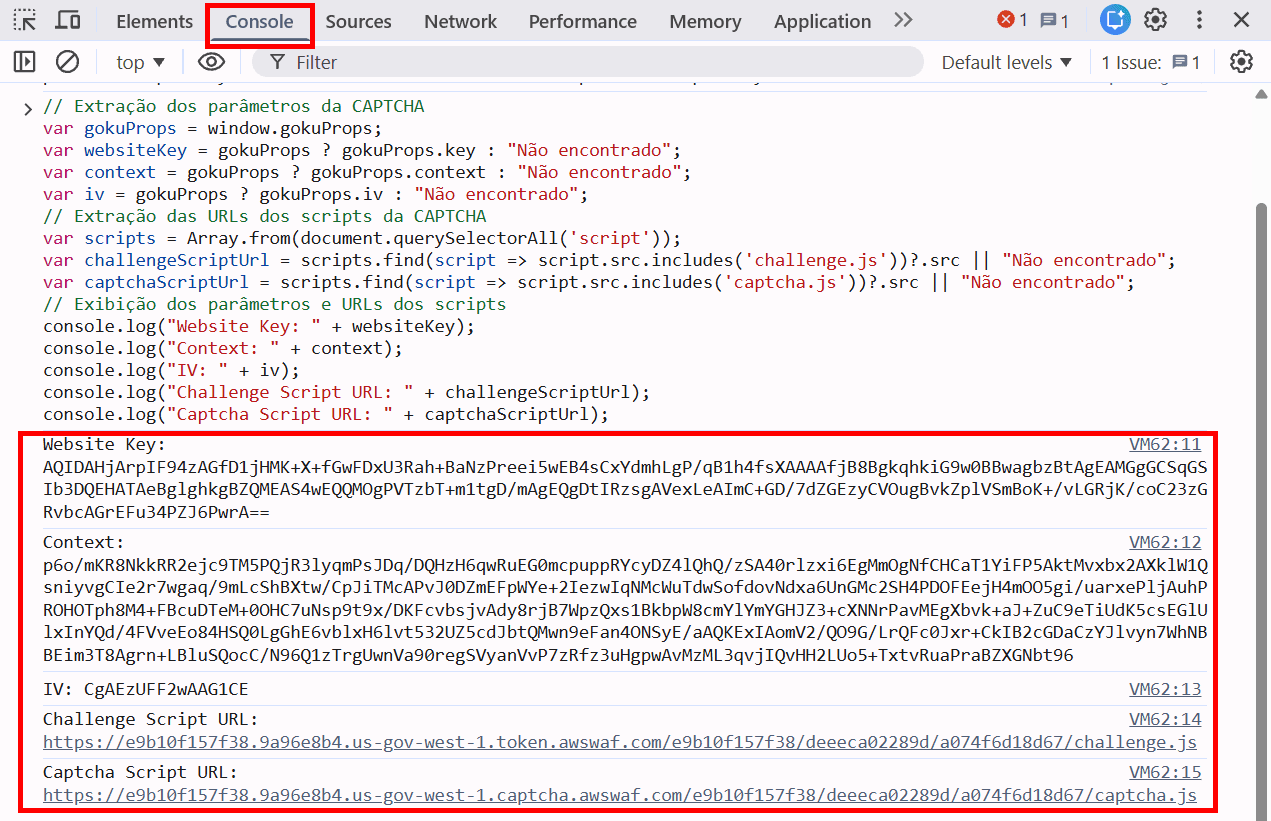Viewport: 1271px width, 821px height.
Task: Close the DevTools panel
Action: (1241, 20)
